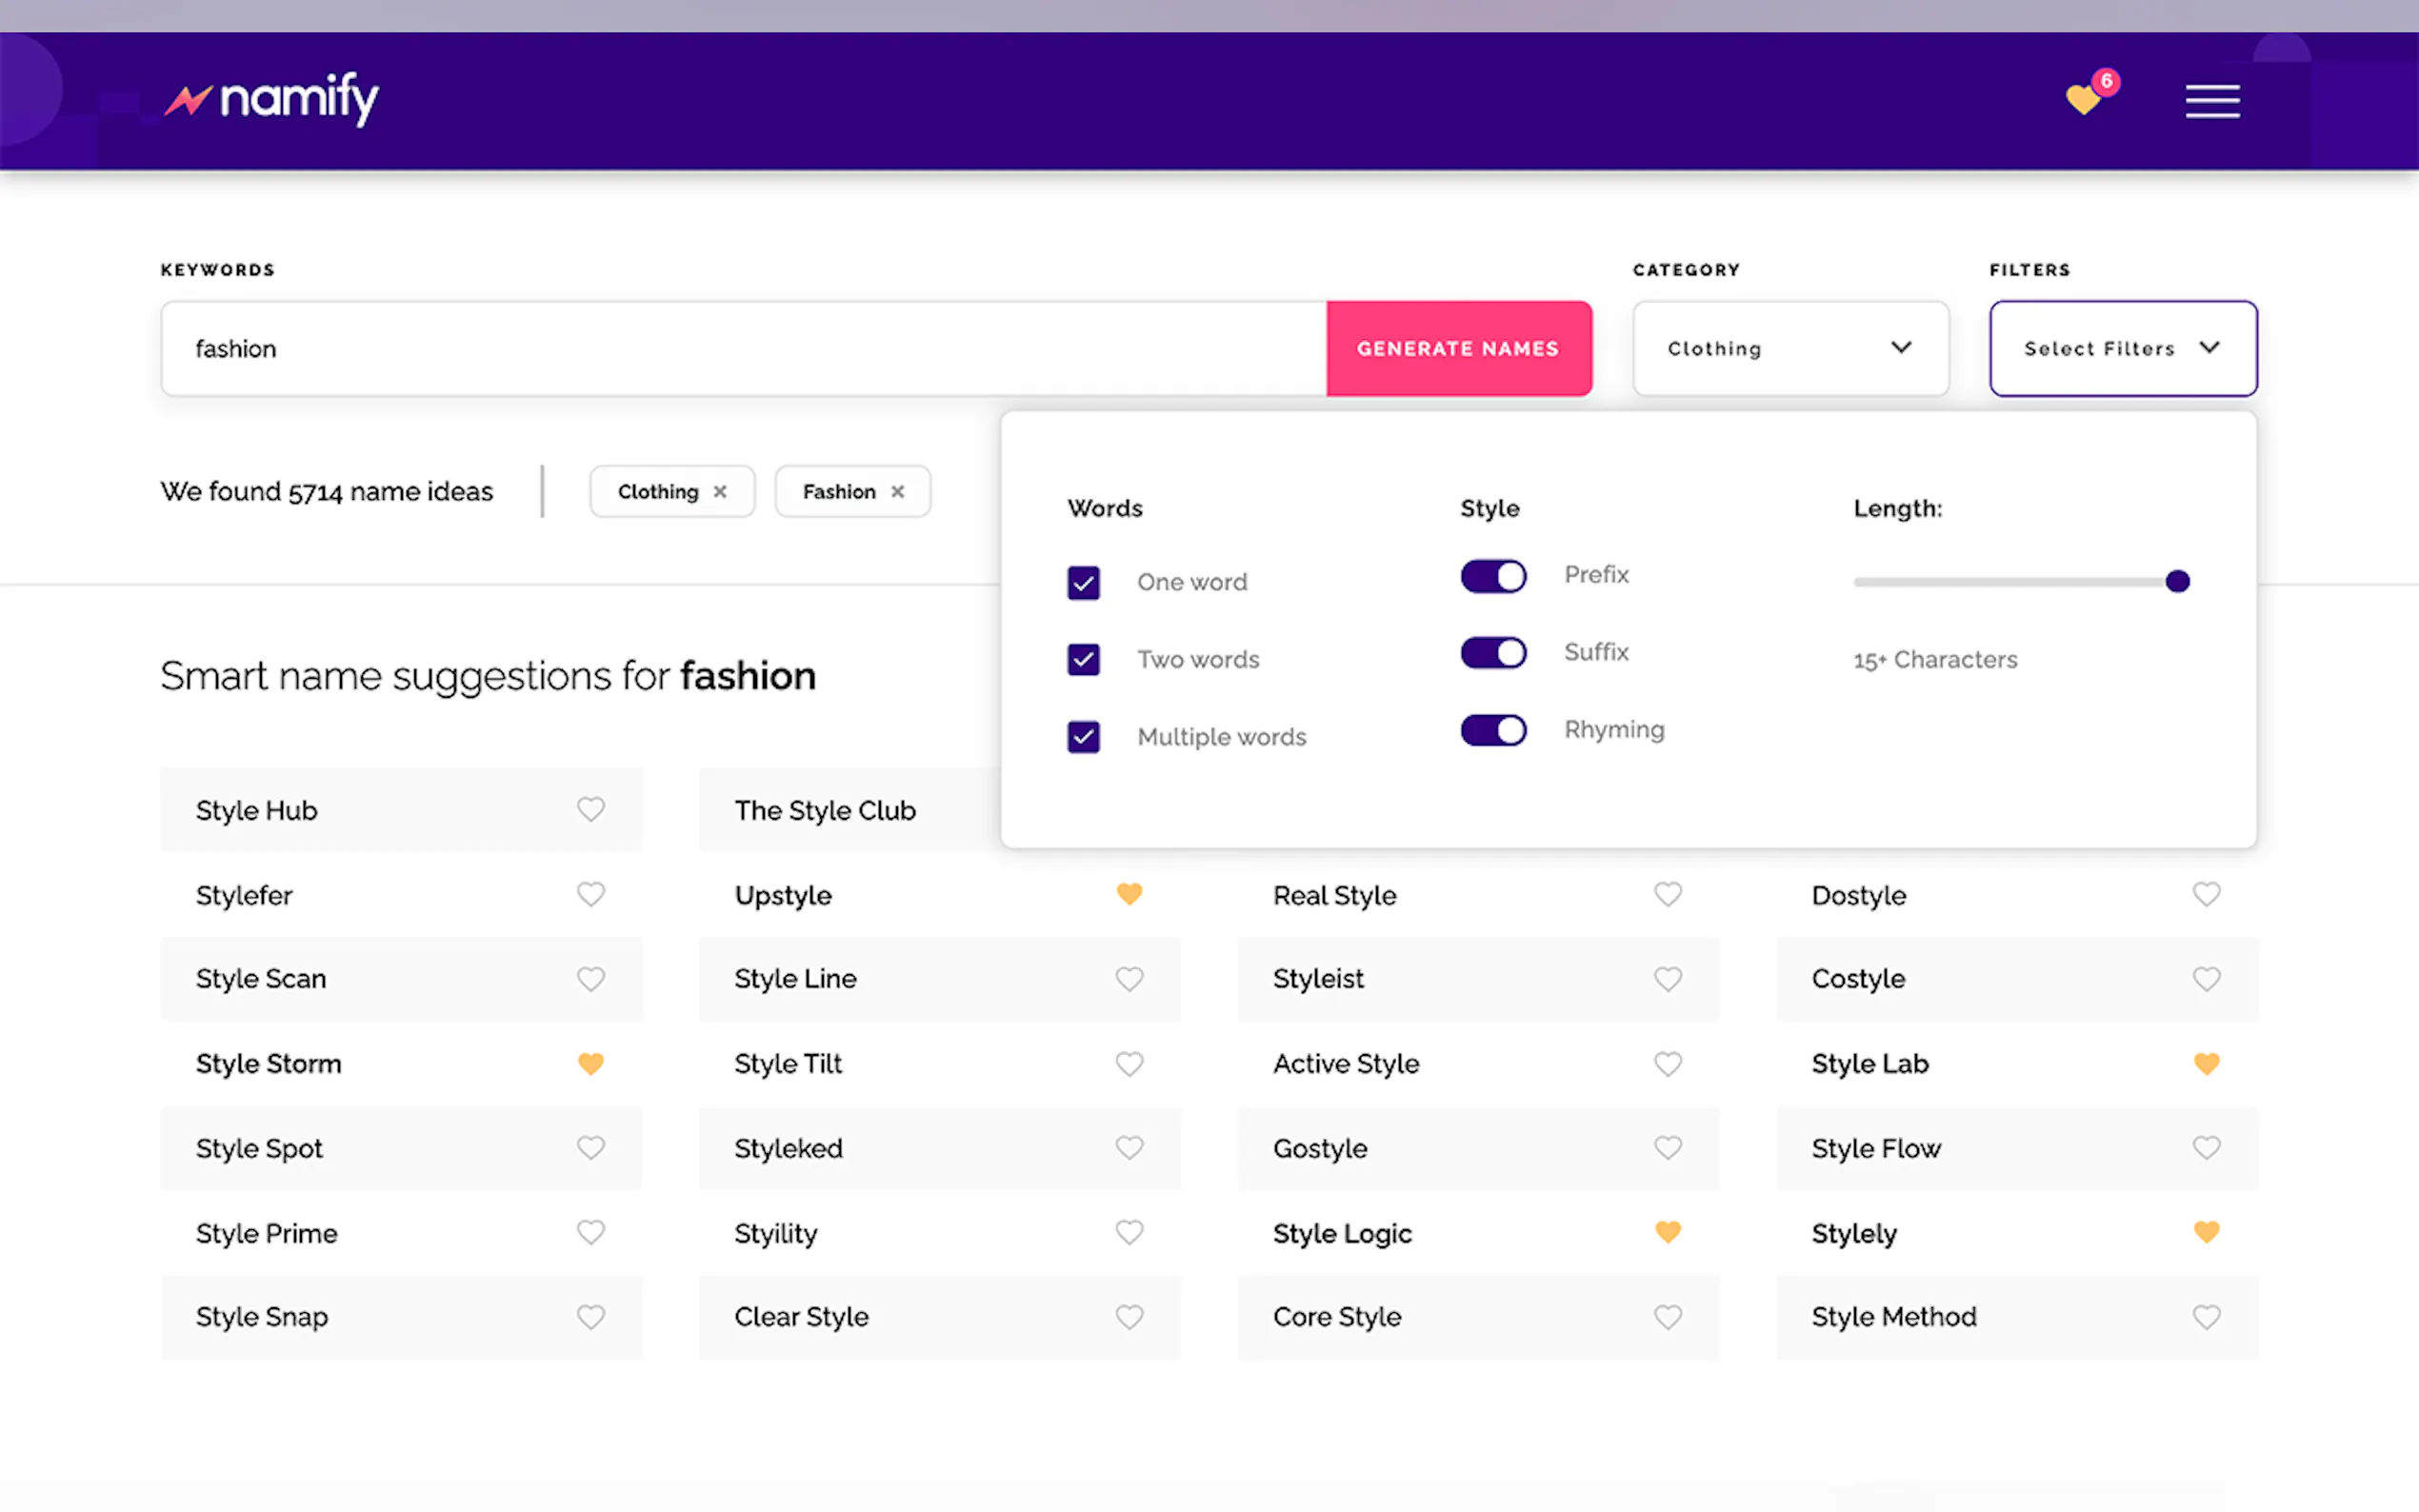Unfavorite the Style Storm name
Image resolution: width=2419 pixels, height=1512 pixels.
click(x=590, y=1063)
